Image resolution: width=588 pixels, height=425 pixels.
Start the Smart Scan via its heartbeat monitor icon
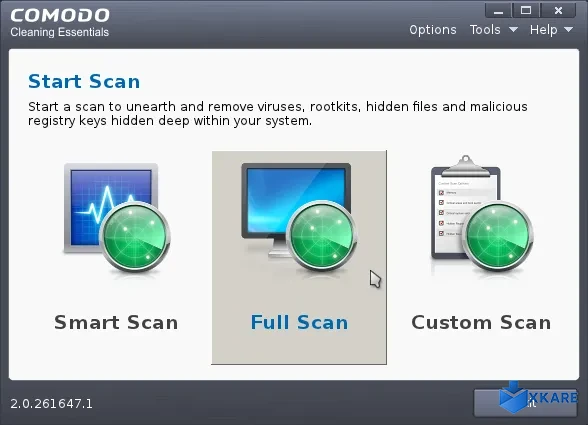[x=116, y=218]
